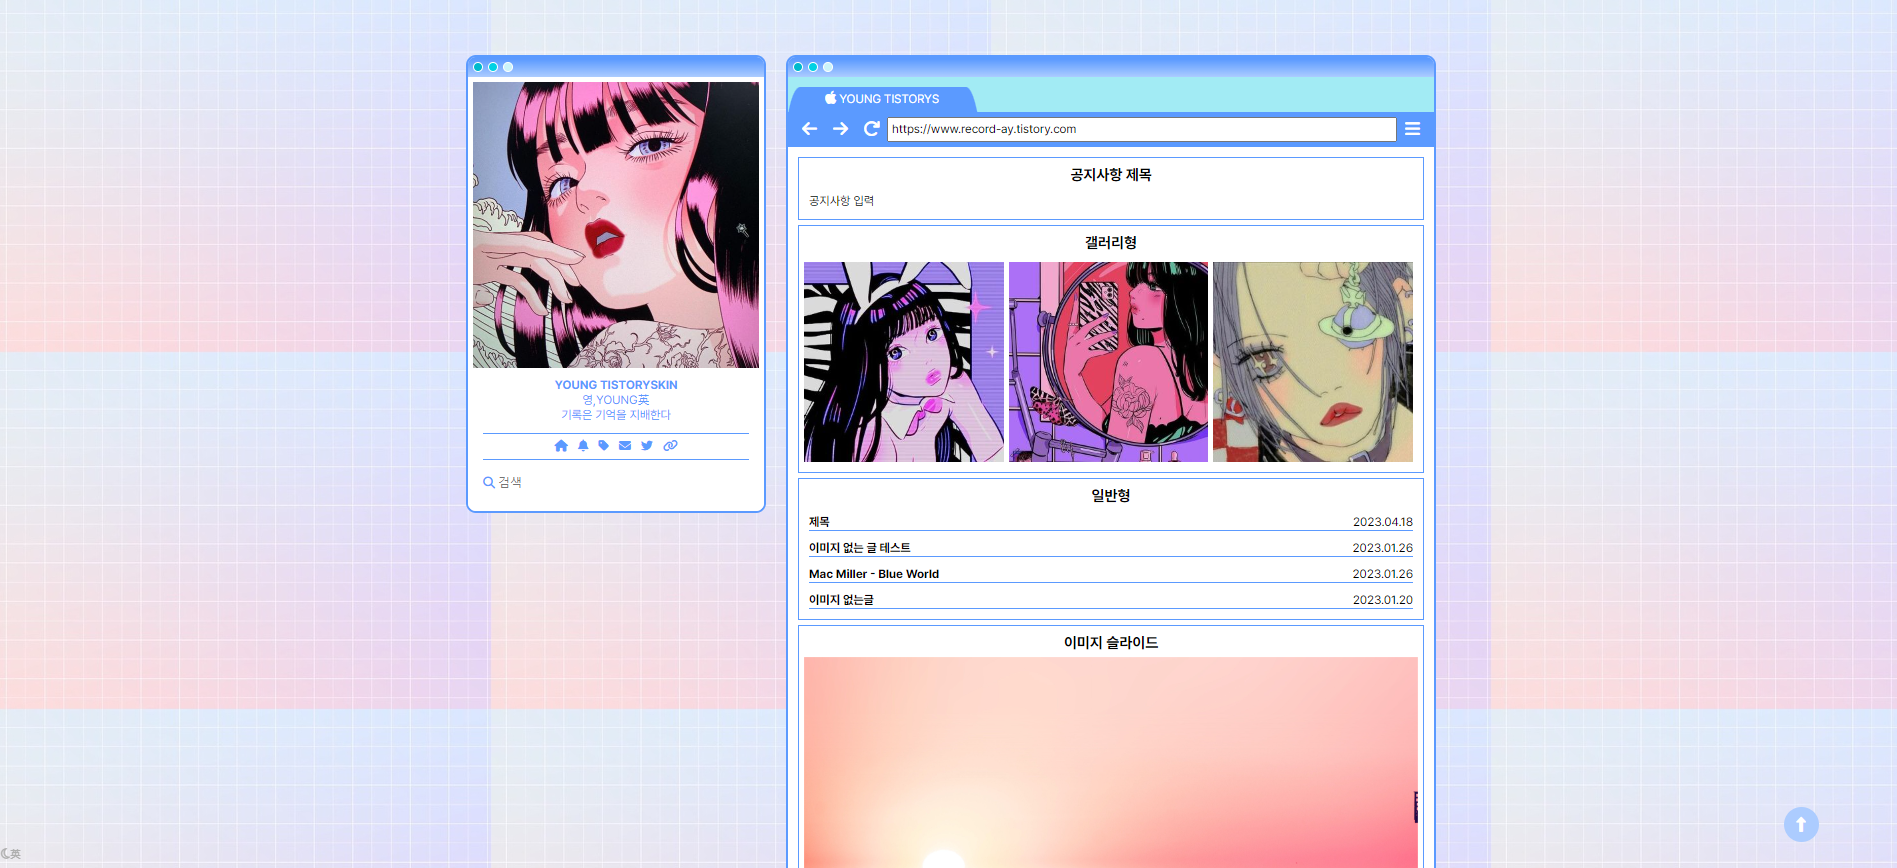
Task: Click the apple icon in YOUNG TISTORYS tab
Action: pyautogui.click(x=830, y=98)
